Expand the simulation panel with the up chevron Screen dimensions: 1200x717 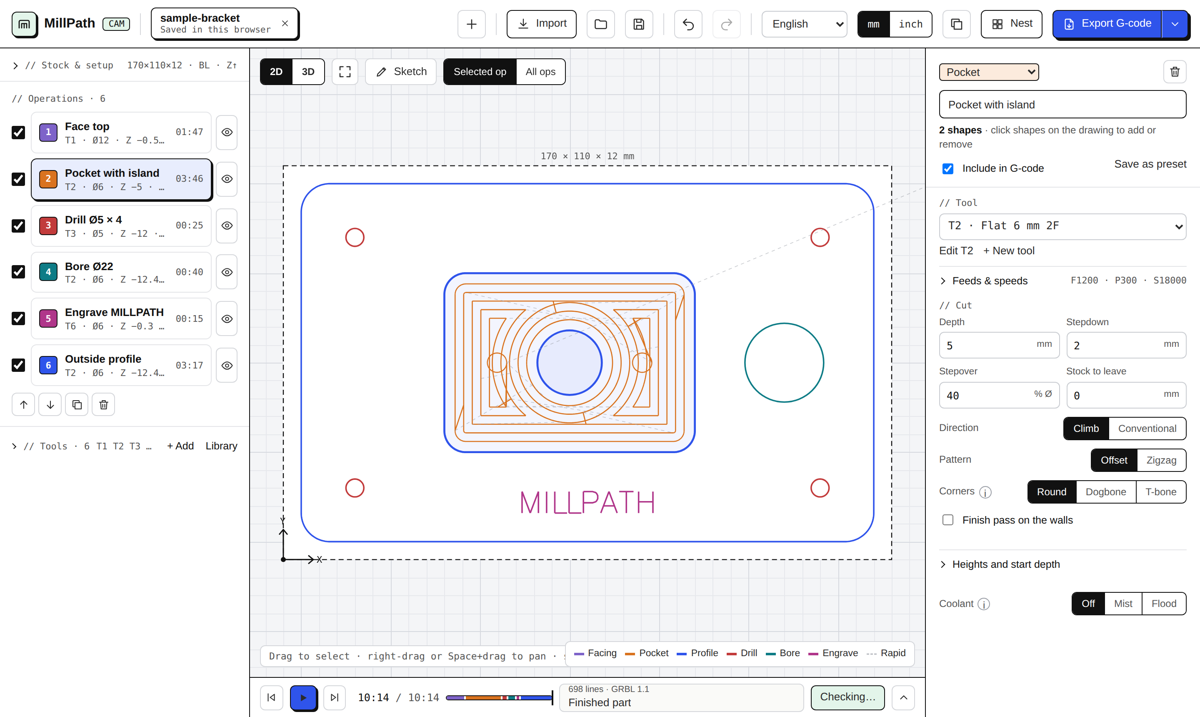point(903,698)
